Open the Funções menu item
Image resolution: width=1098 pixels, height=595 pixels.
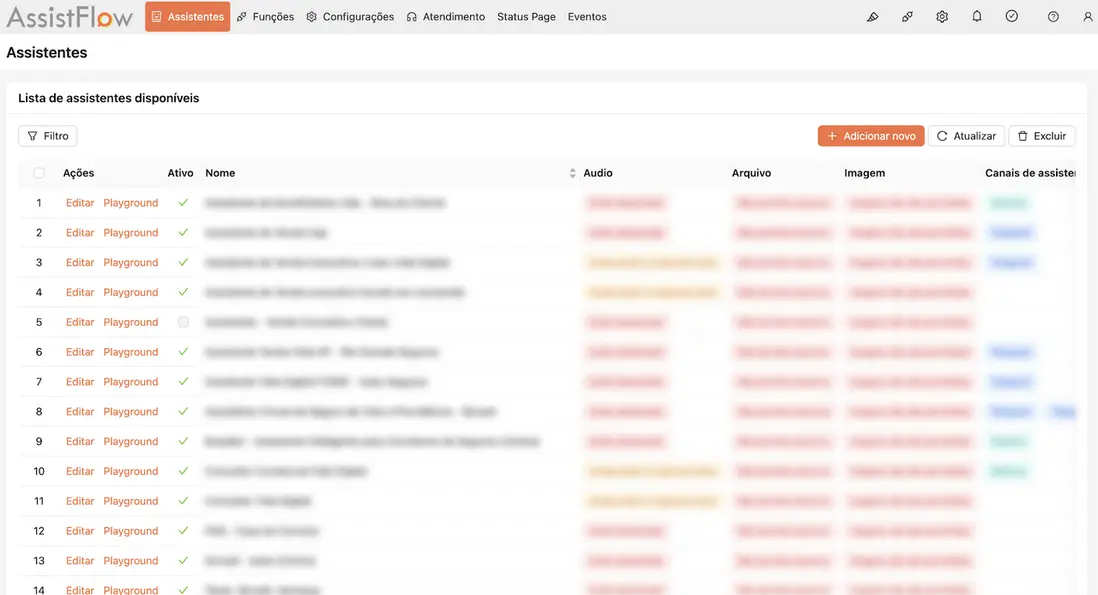coord(265,17)
